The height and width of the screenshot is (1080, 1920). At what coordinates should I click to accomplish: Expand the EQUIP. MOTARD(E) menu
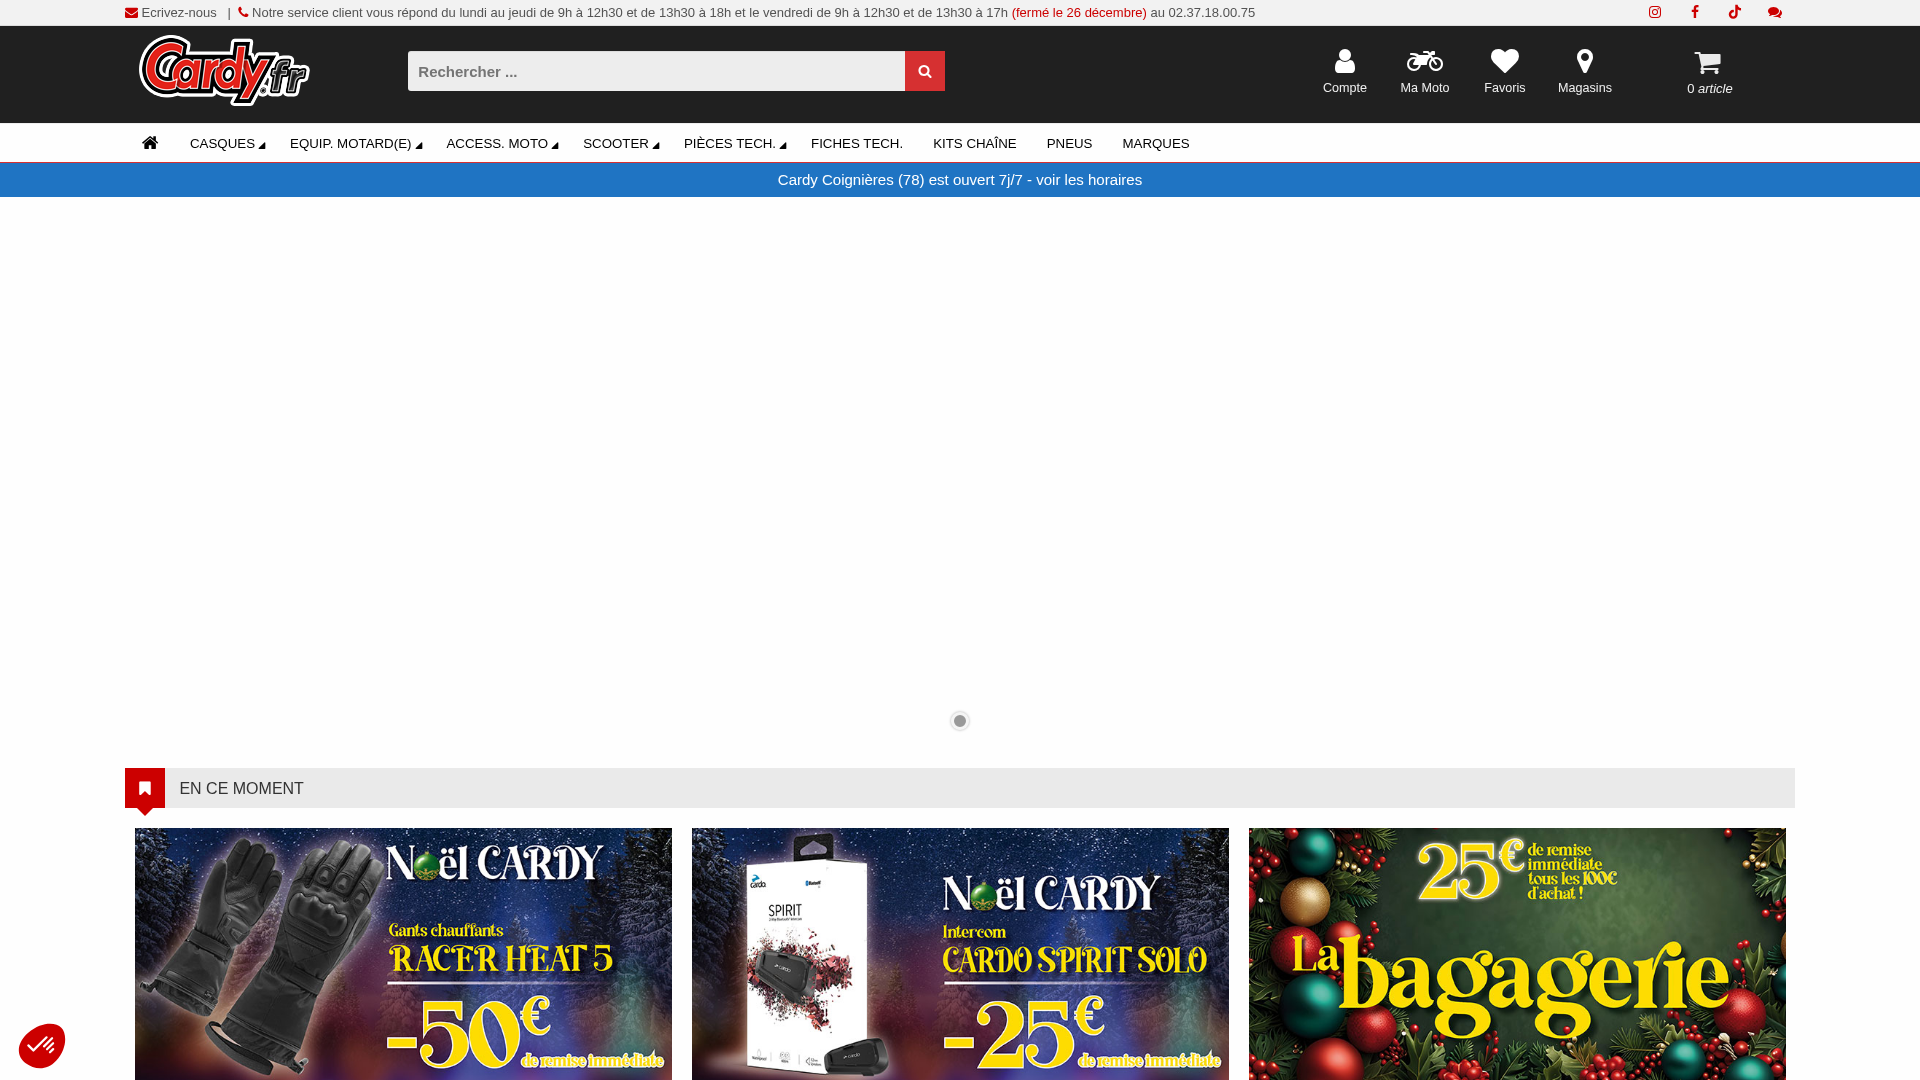click(x=356, y=144)
